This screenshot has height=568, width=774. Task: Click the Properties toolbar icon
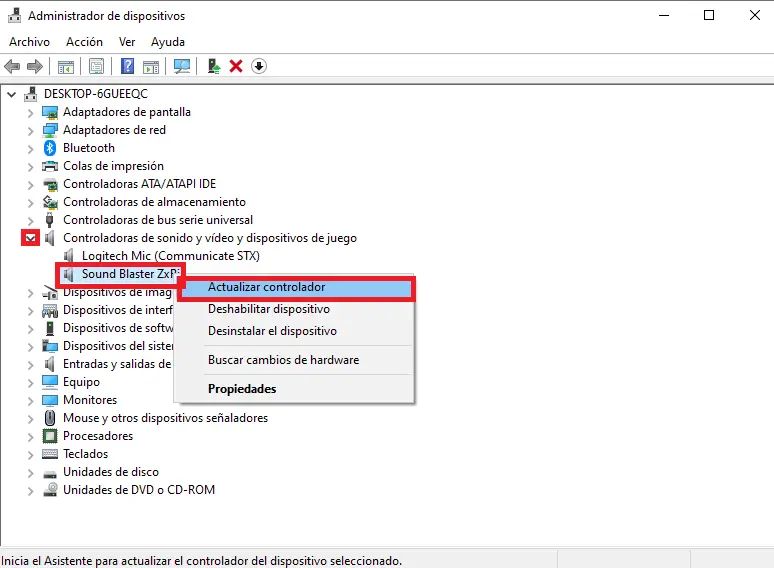96,66
